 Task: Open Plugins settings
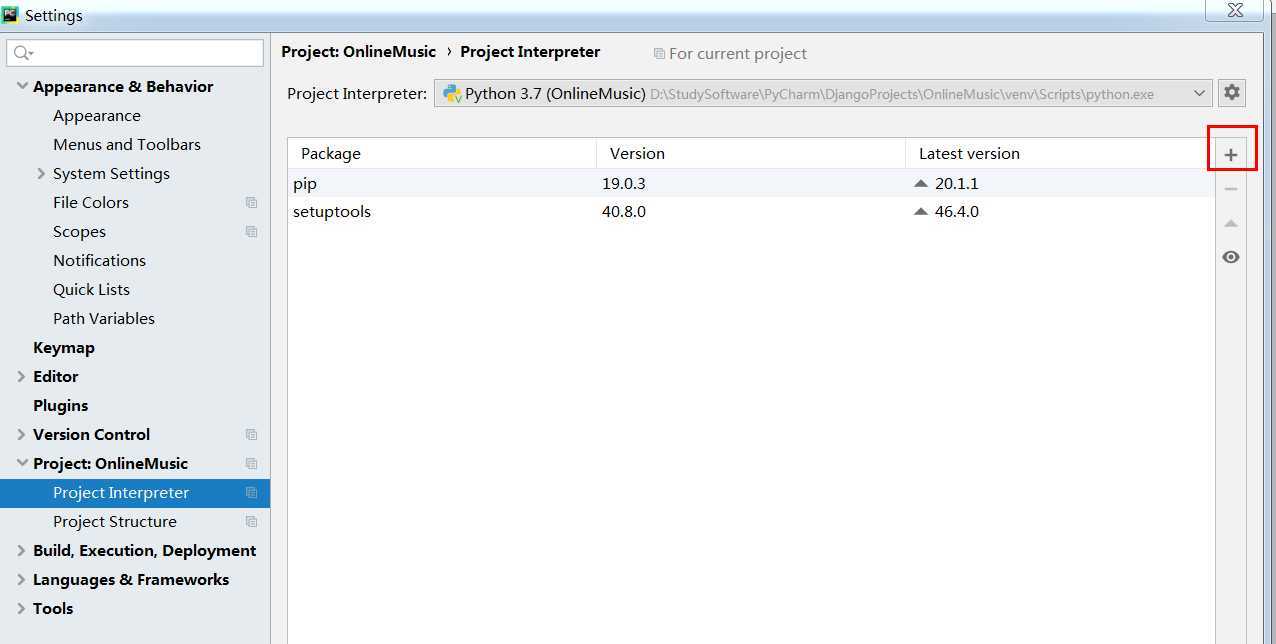coord(60,405)
